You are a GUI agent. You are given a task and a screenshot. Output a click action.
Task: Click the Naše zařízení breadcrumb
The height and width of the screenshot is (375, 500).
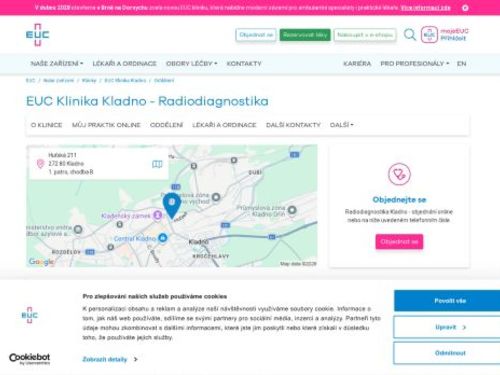58,80
